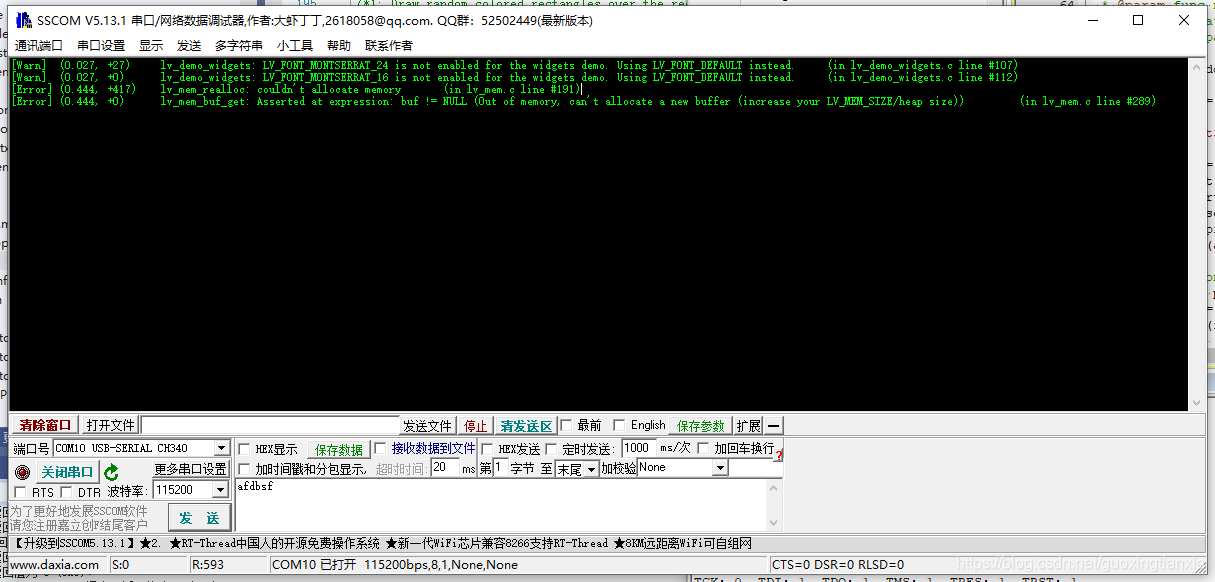This screenshot has height=582, width=1215.
Task: Click the 1000 ms timed send interval field
Action: (x=639, y=448)
